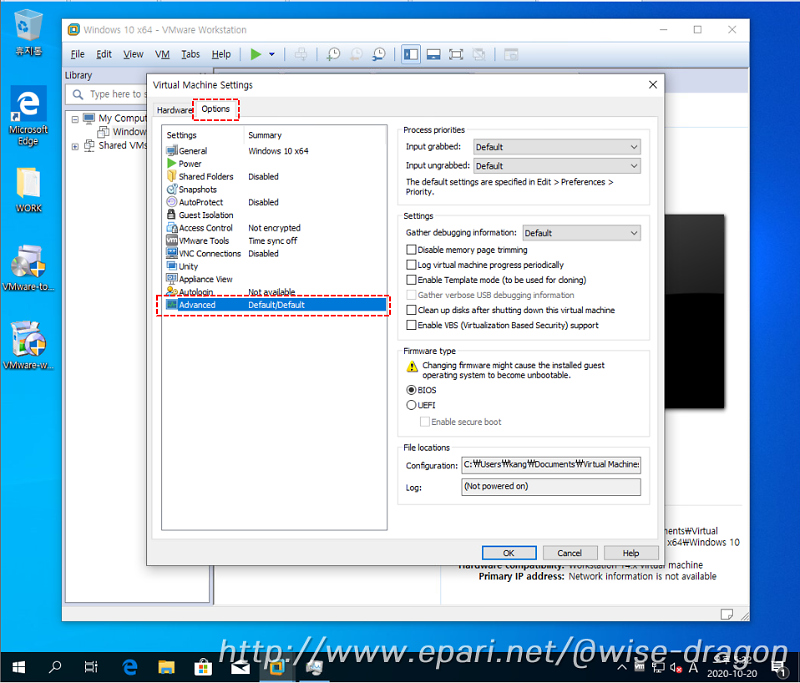Viewport: 800px width, 683px height.
Task: Select the Advanced settings row
Action: pos(274,305)
